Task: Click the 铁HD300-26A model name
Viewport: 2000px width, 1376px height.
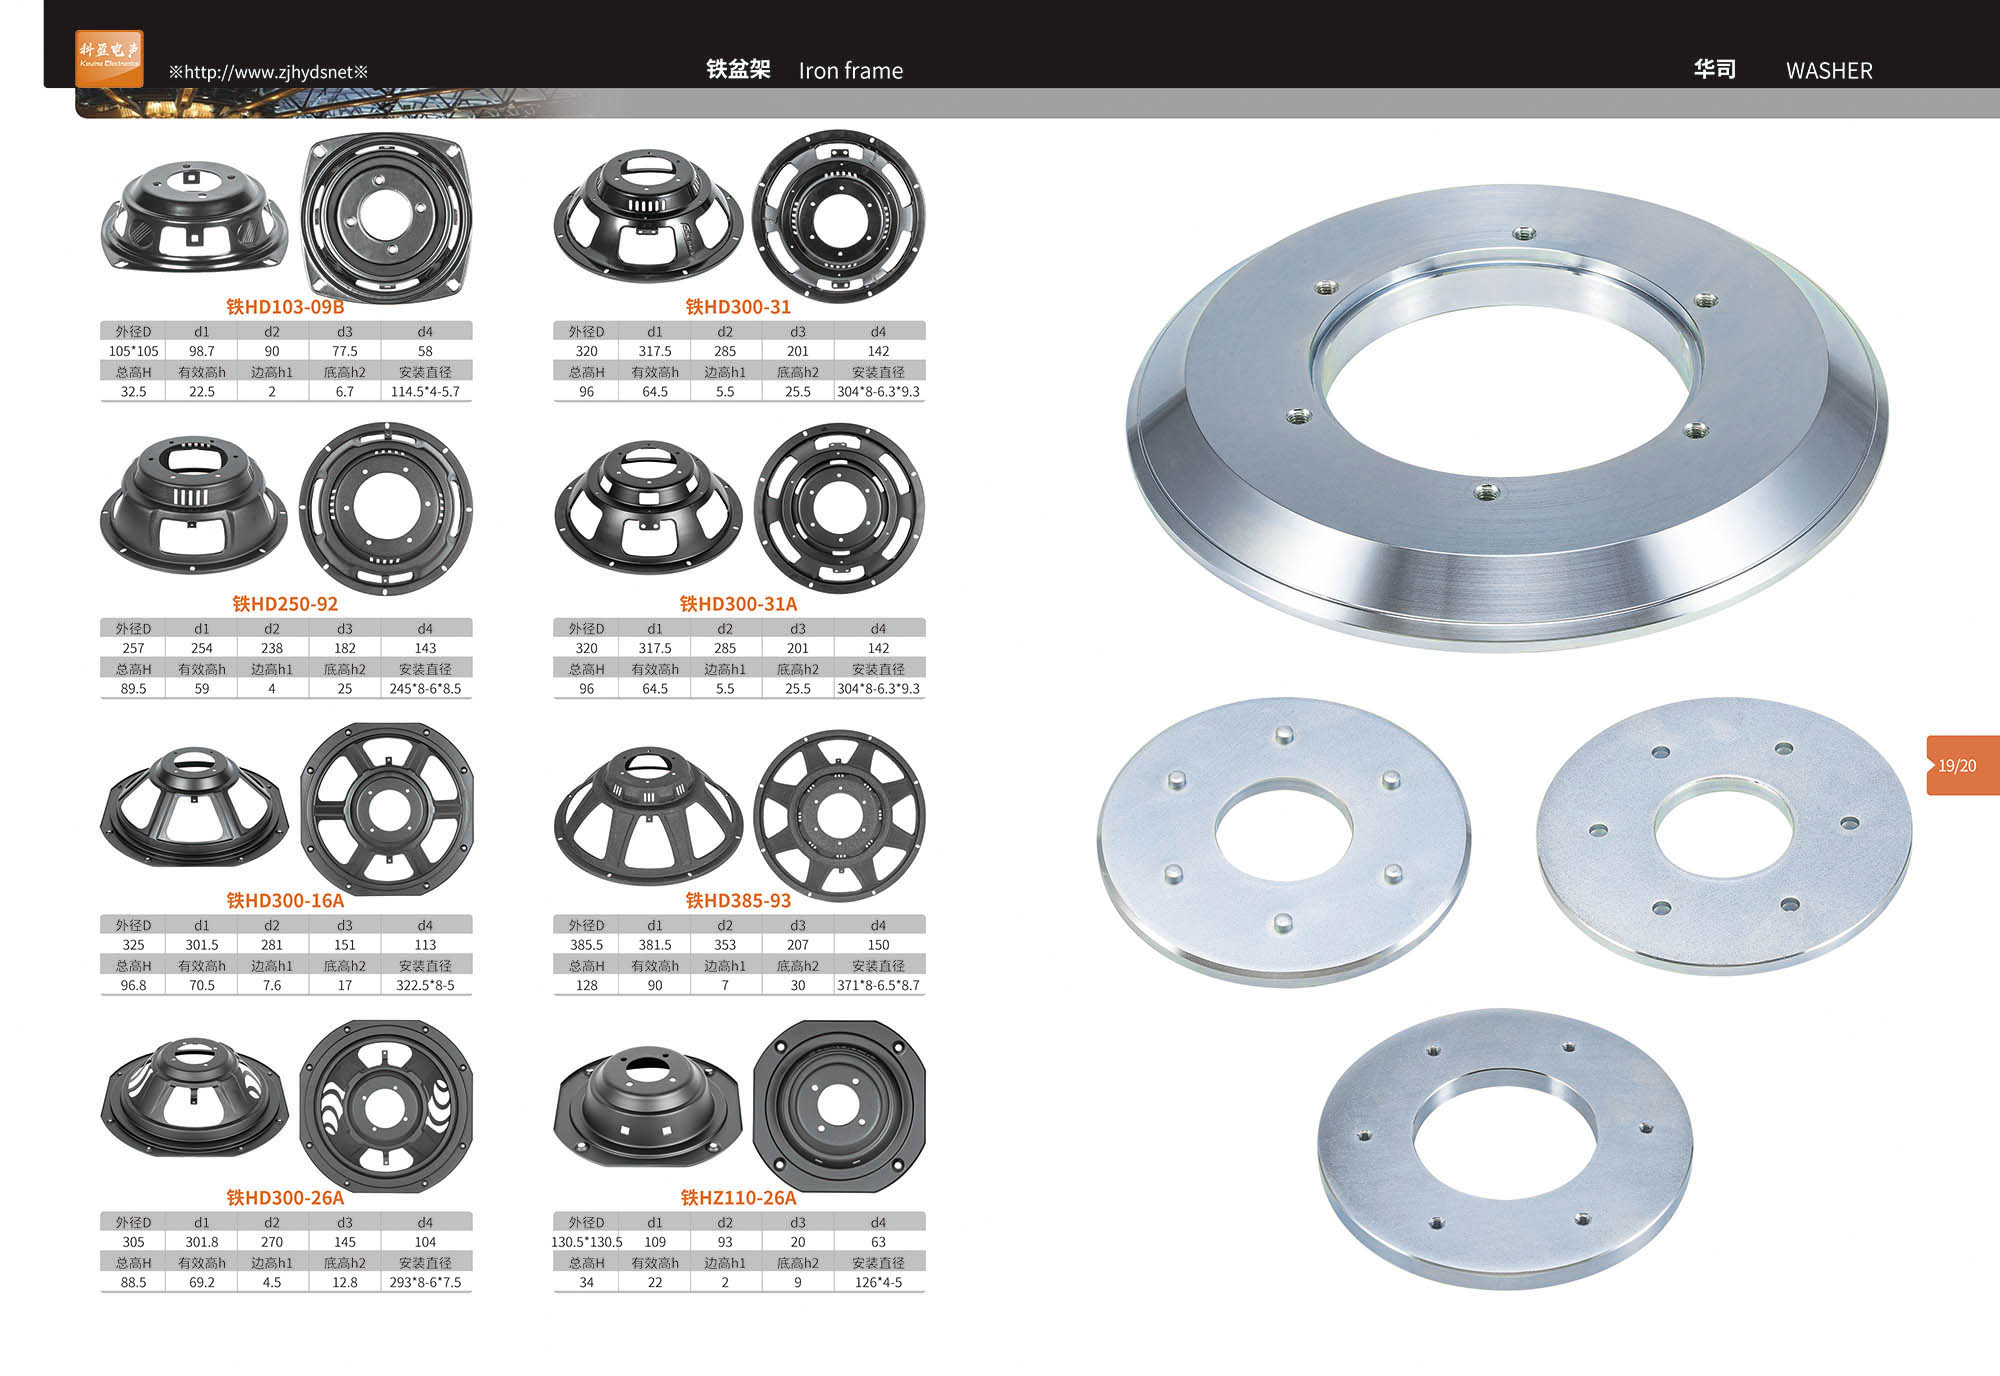Action: click(285, 1198)
